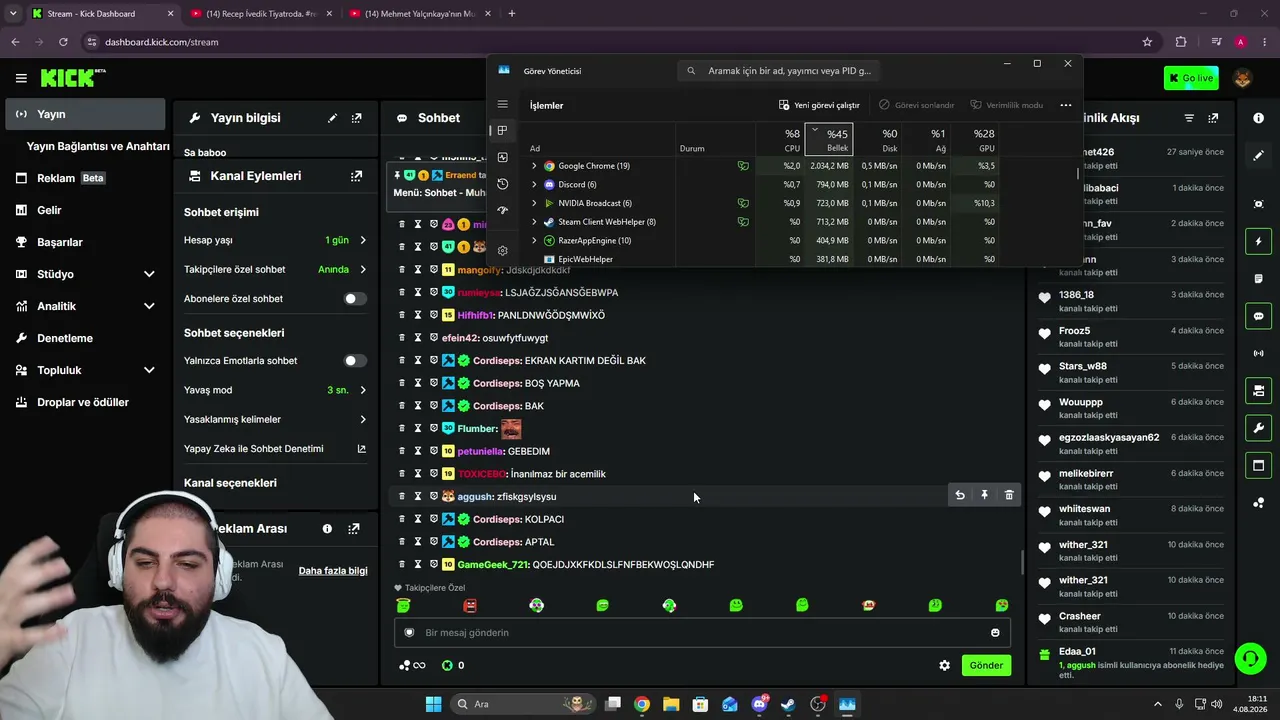Show Reklam Arası info icon
1280x720 pixels.
[x=327, y=529]
